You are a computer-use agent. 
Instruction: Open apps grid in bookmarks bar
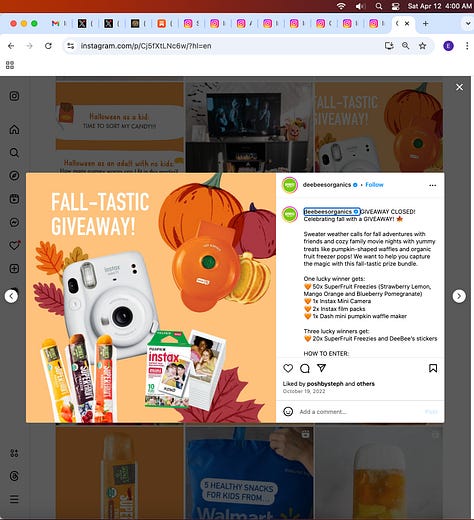coord(10,65)
